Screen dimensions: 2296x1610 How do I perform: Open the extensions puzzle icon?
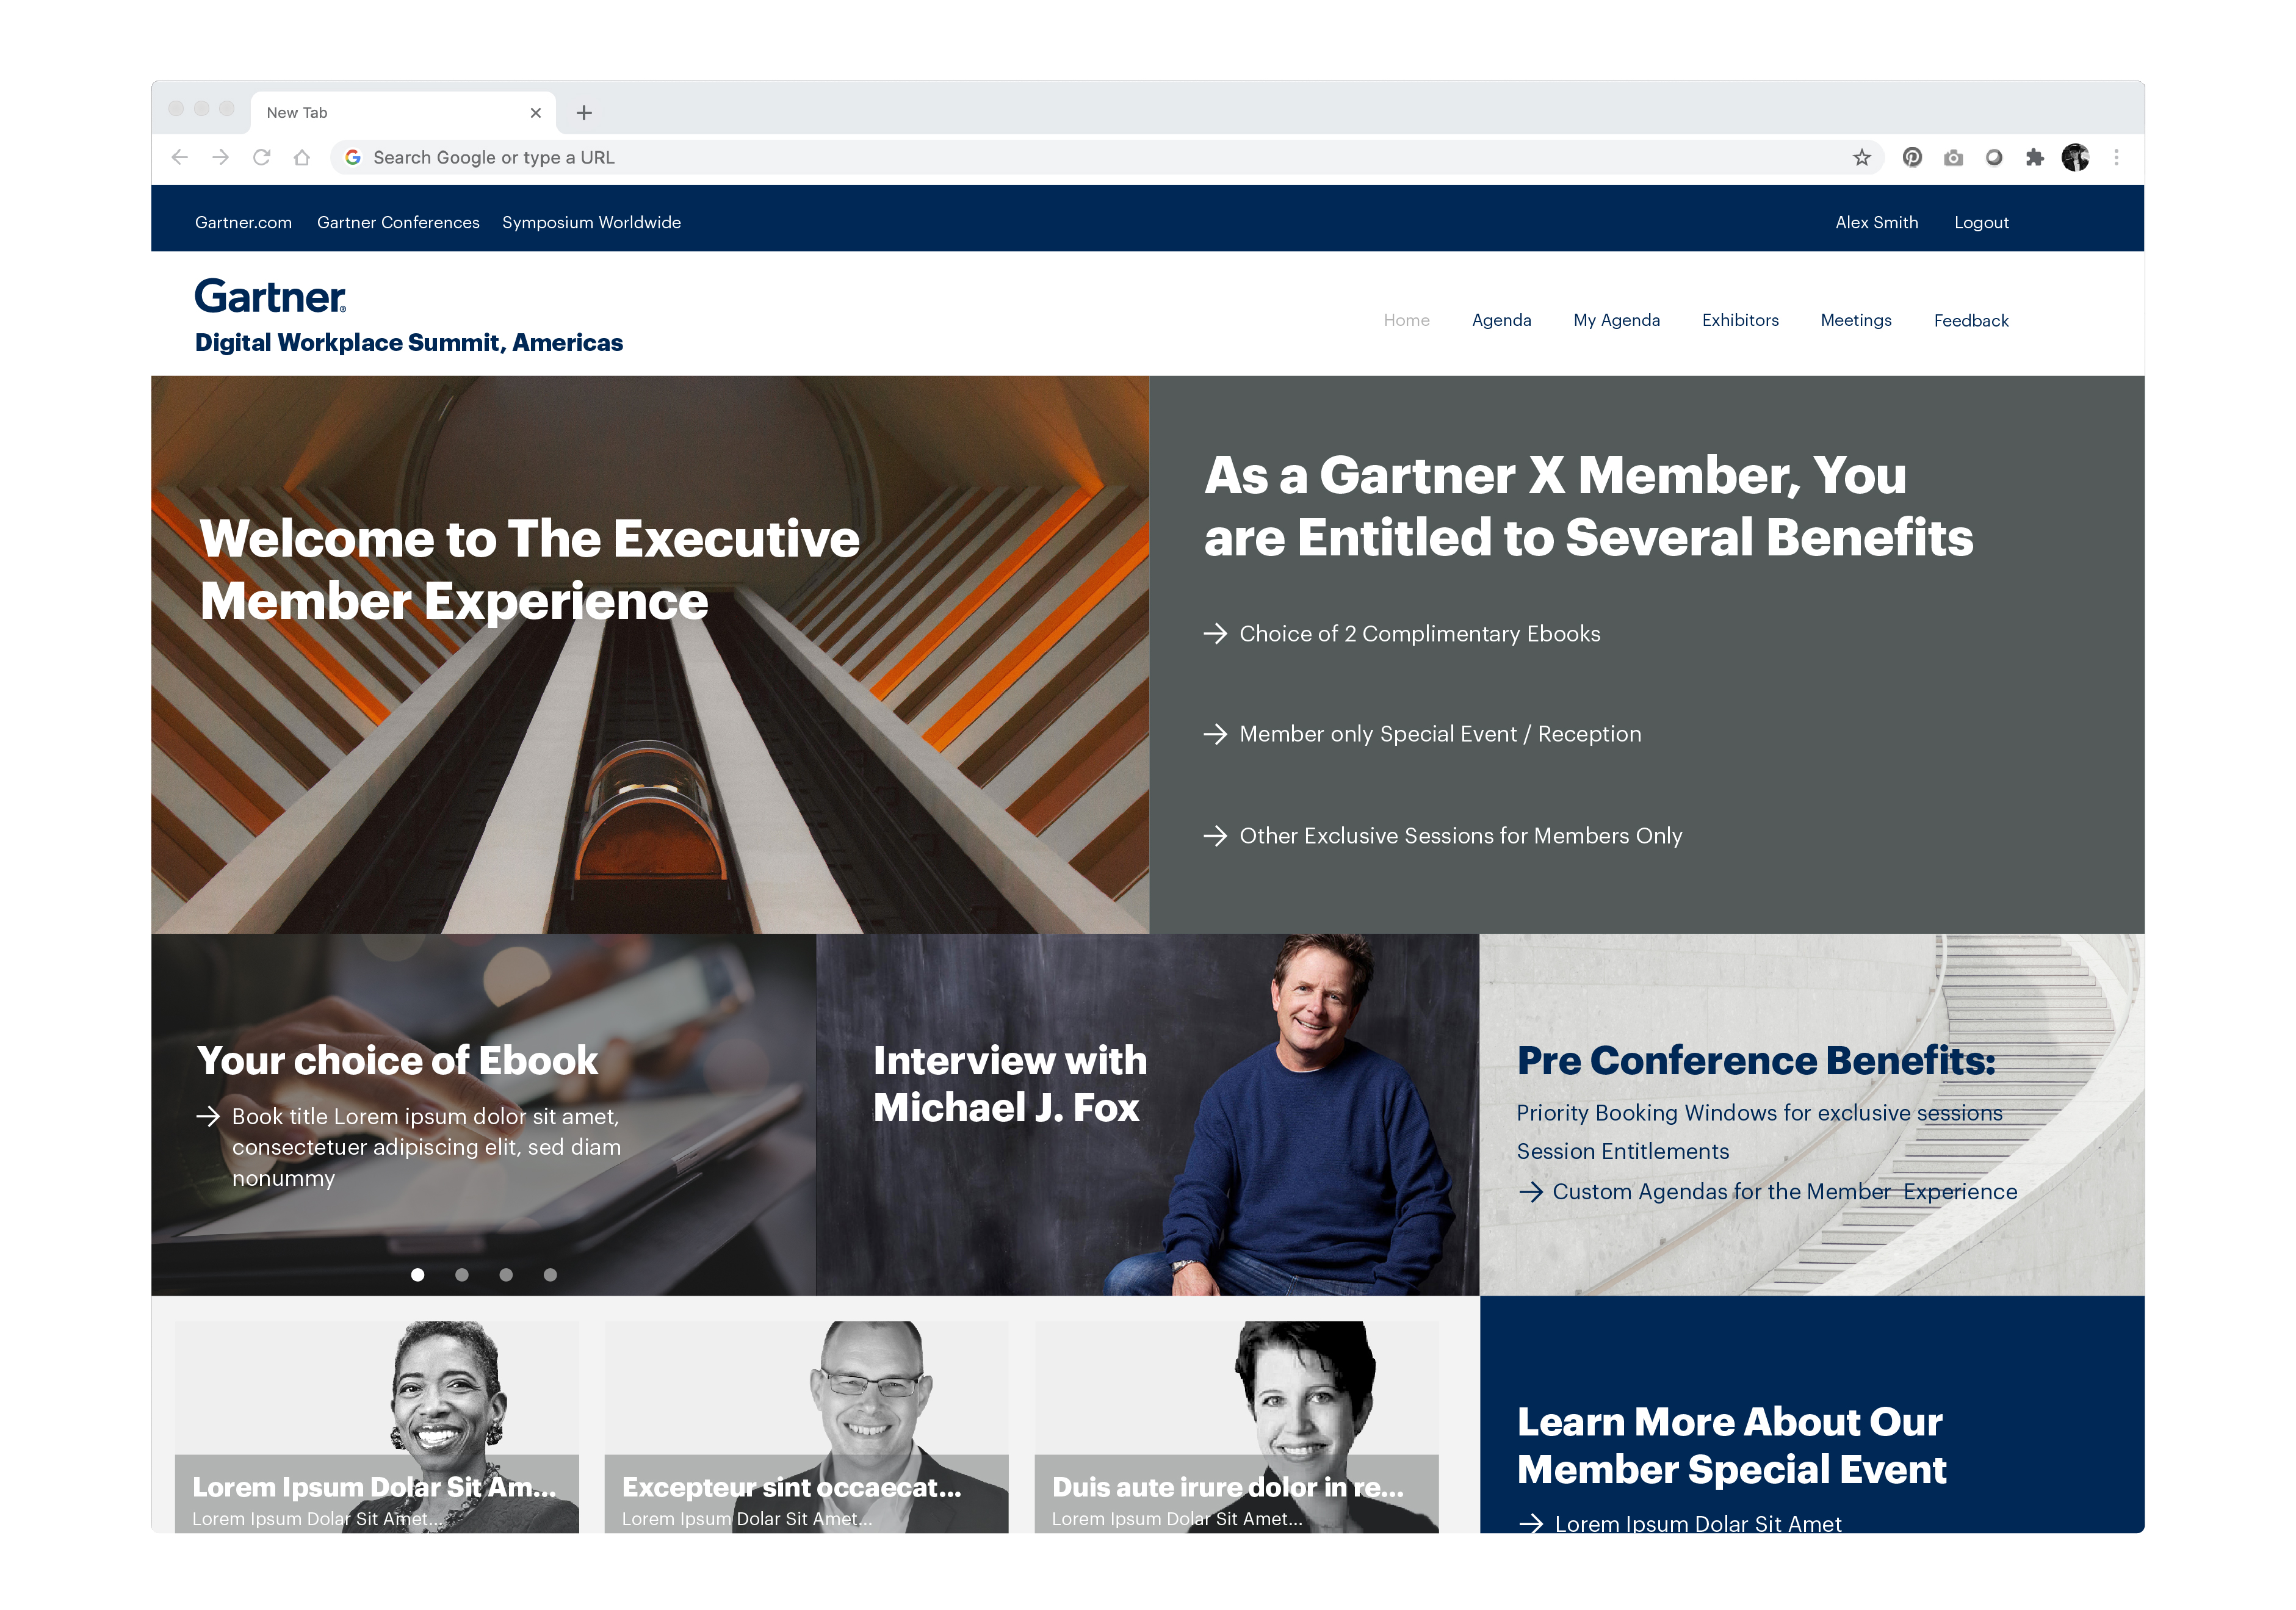point(2034,157)
